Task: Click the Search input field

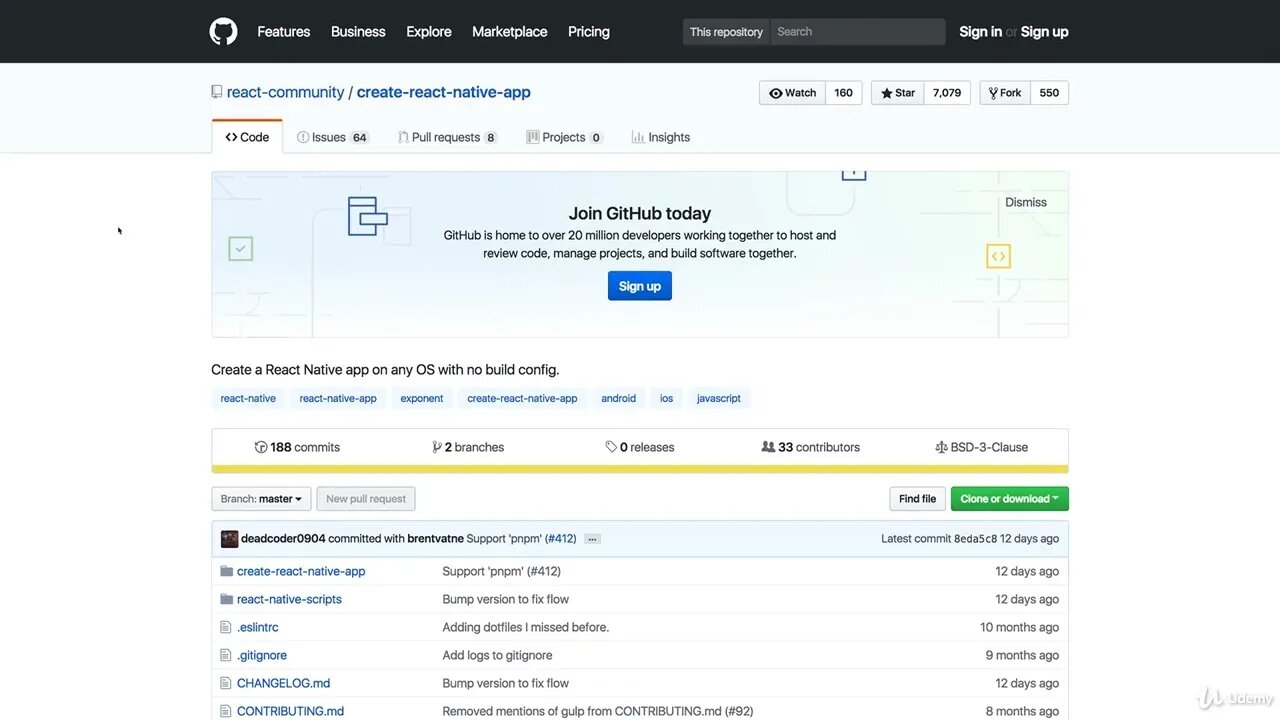Action: click(858, 31)
